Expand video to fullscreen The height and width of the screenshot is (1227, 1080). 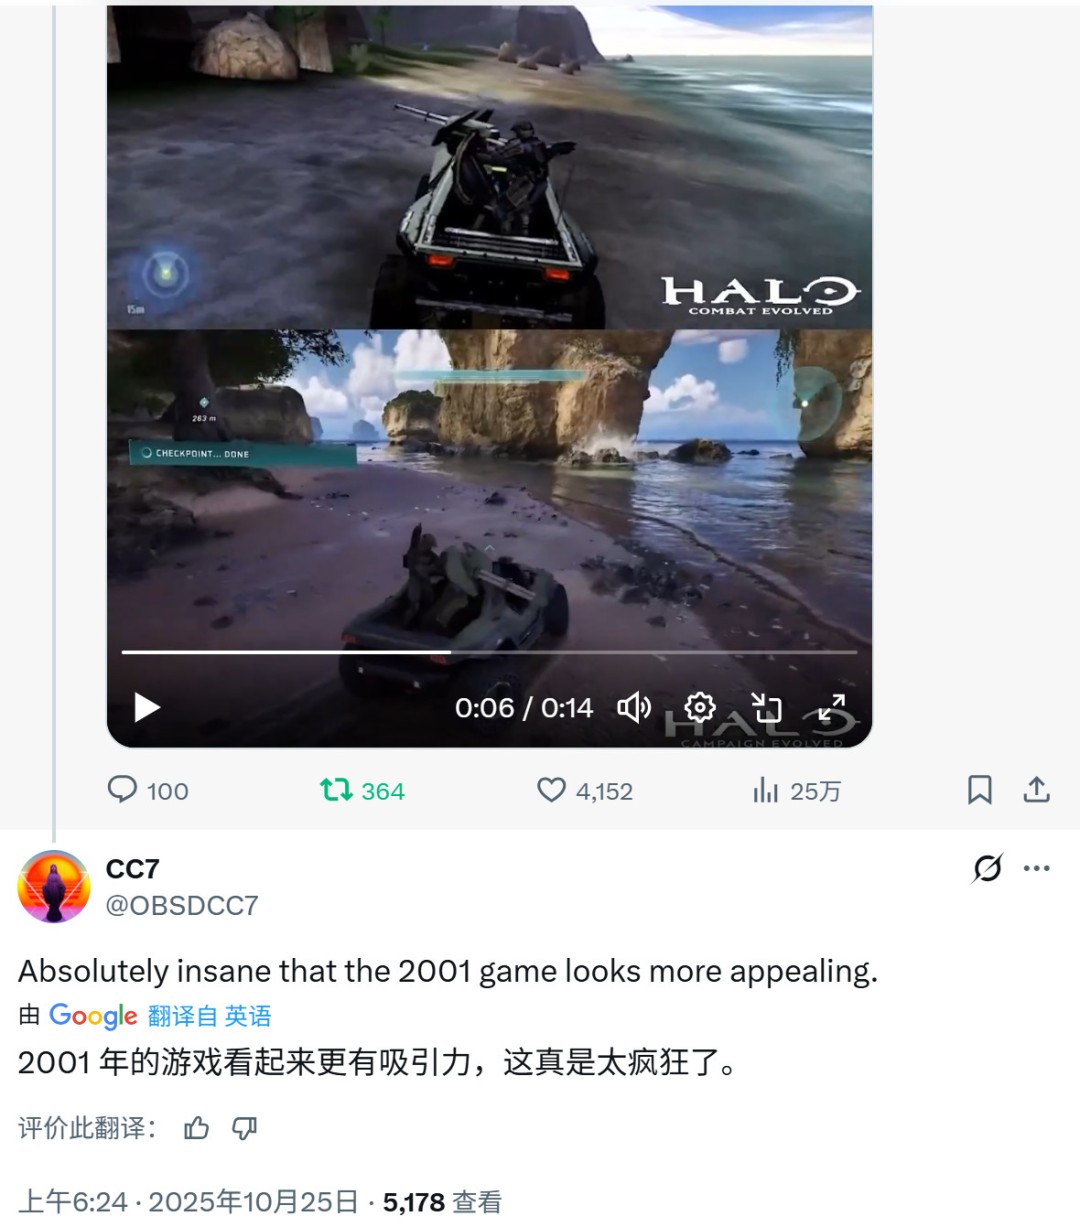832,708
